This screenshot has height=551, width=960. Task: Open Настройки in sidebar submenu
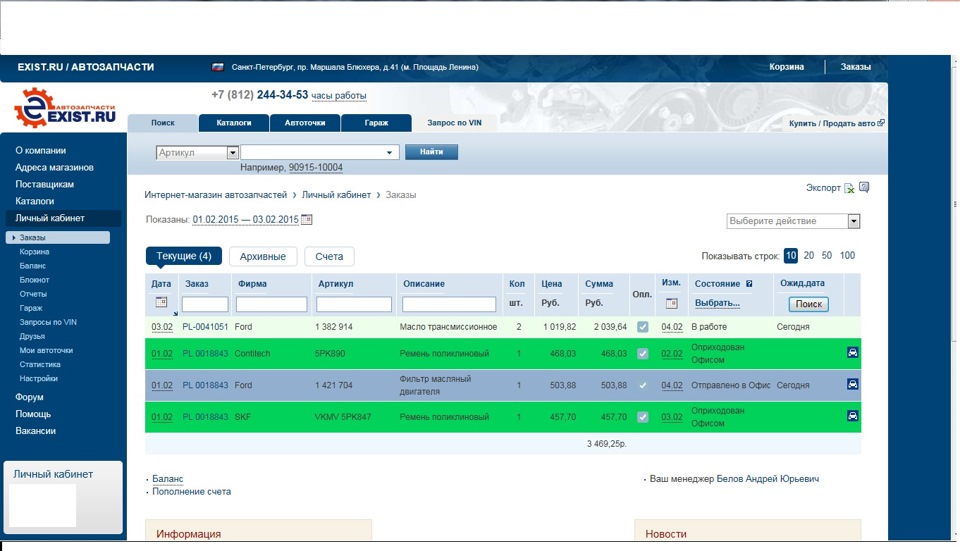[x=39, y=378]
